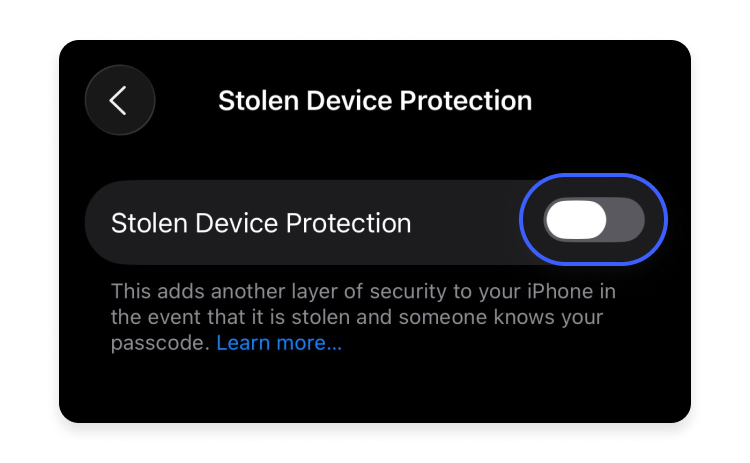Click the description text about iPhone security
This screenshot has width=750, height=463.
pyautogui.click(x=364, y=317)
